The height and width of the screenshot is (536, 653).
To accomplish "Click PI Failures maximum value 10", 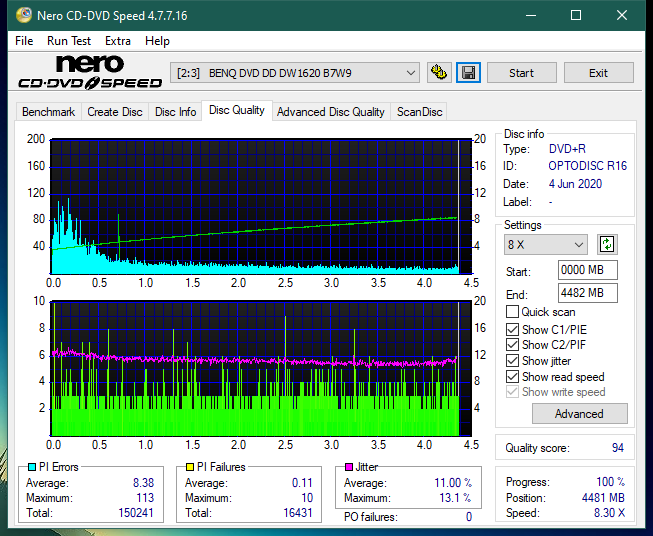I will [x=307, y=498].
